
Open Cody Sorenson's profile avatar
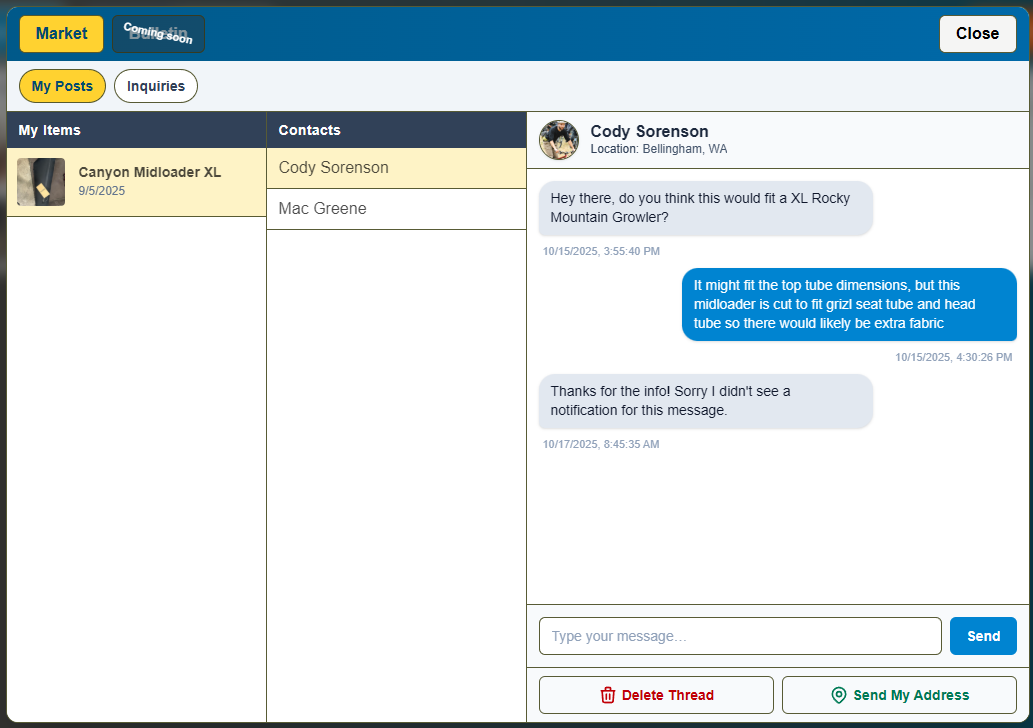[x=558, y=140]
